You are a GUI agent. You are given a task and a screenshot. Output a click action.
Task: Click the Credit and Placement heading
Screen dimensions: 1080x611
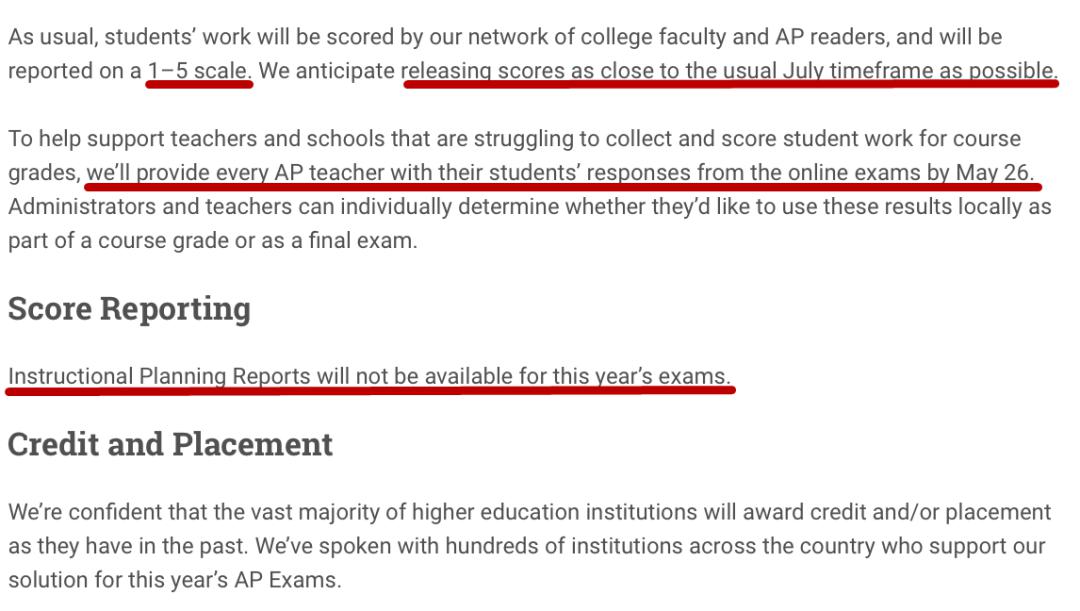pos(170,444)
